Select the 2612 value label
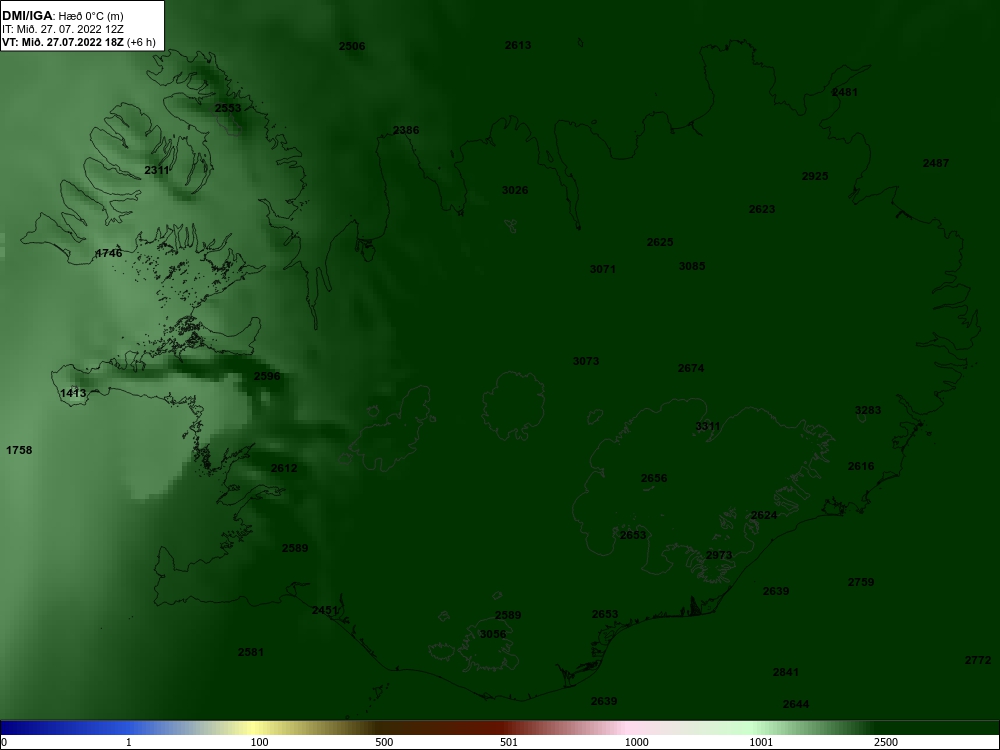1000x750 pixels. (x=284, y=468)
